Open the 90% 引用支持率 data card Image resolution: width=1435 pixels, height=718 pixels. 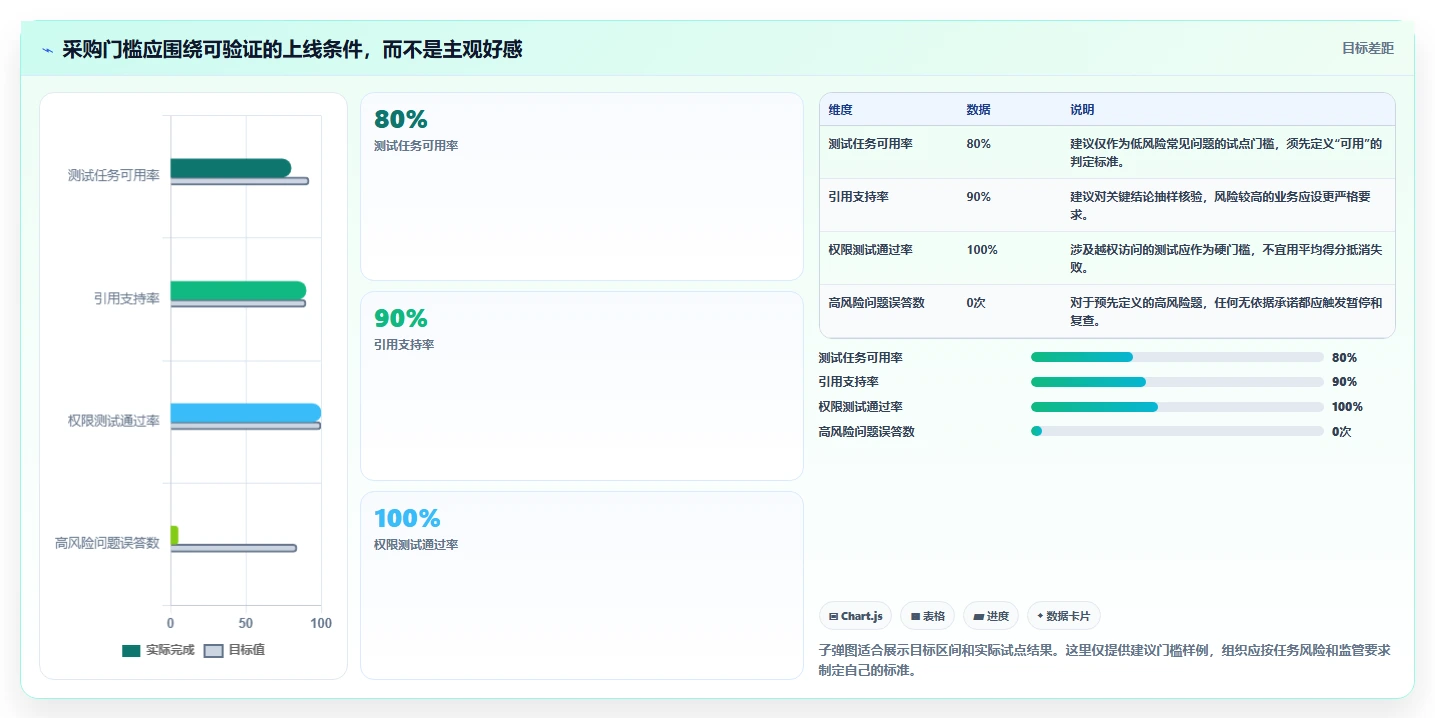[x=581, y=386]
